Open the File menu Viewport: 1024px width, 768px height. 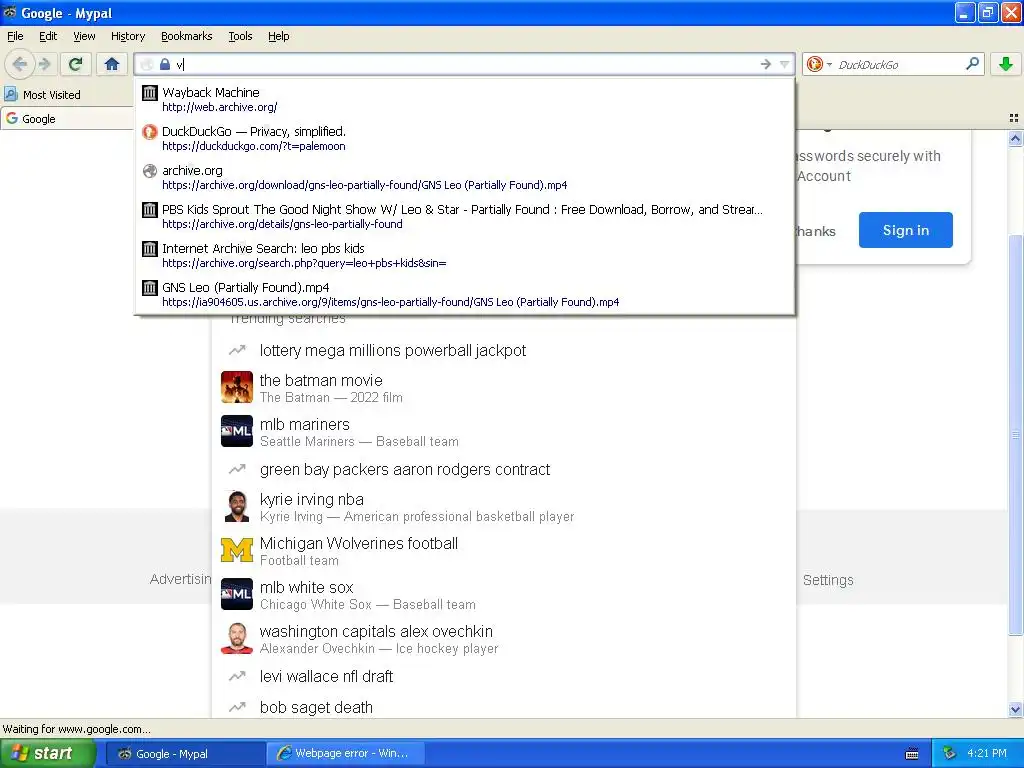click(15, 36)
